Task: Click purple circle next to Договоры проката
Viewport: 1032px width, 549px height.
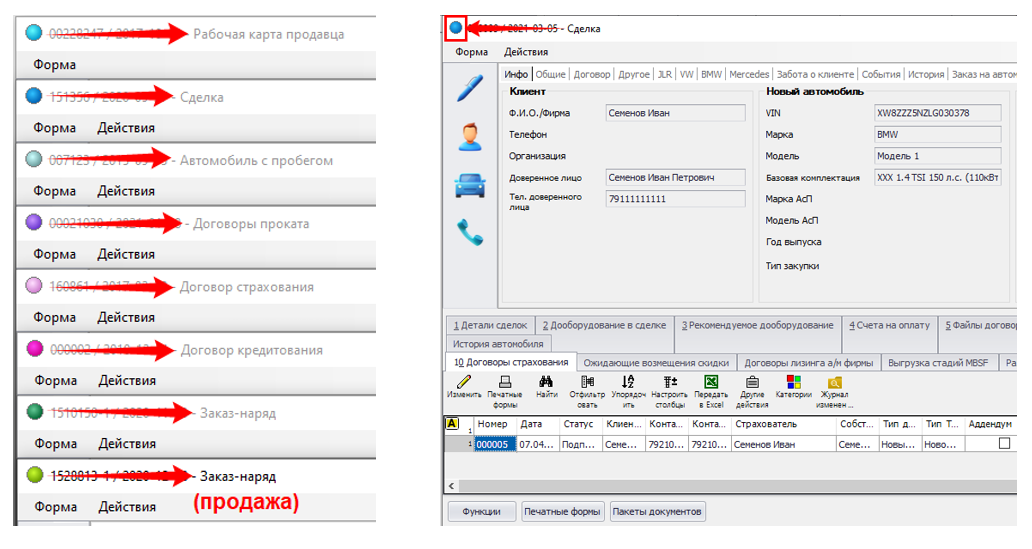Action: coord(33,222)
